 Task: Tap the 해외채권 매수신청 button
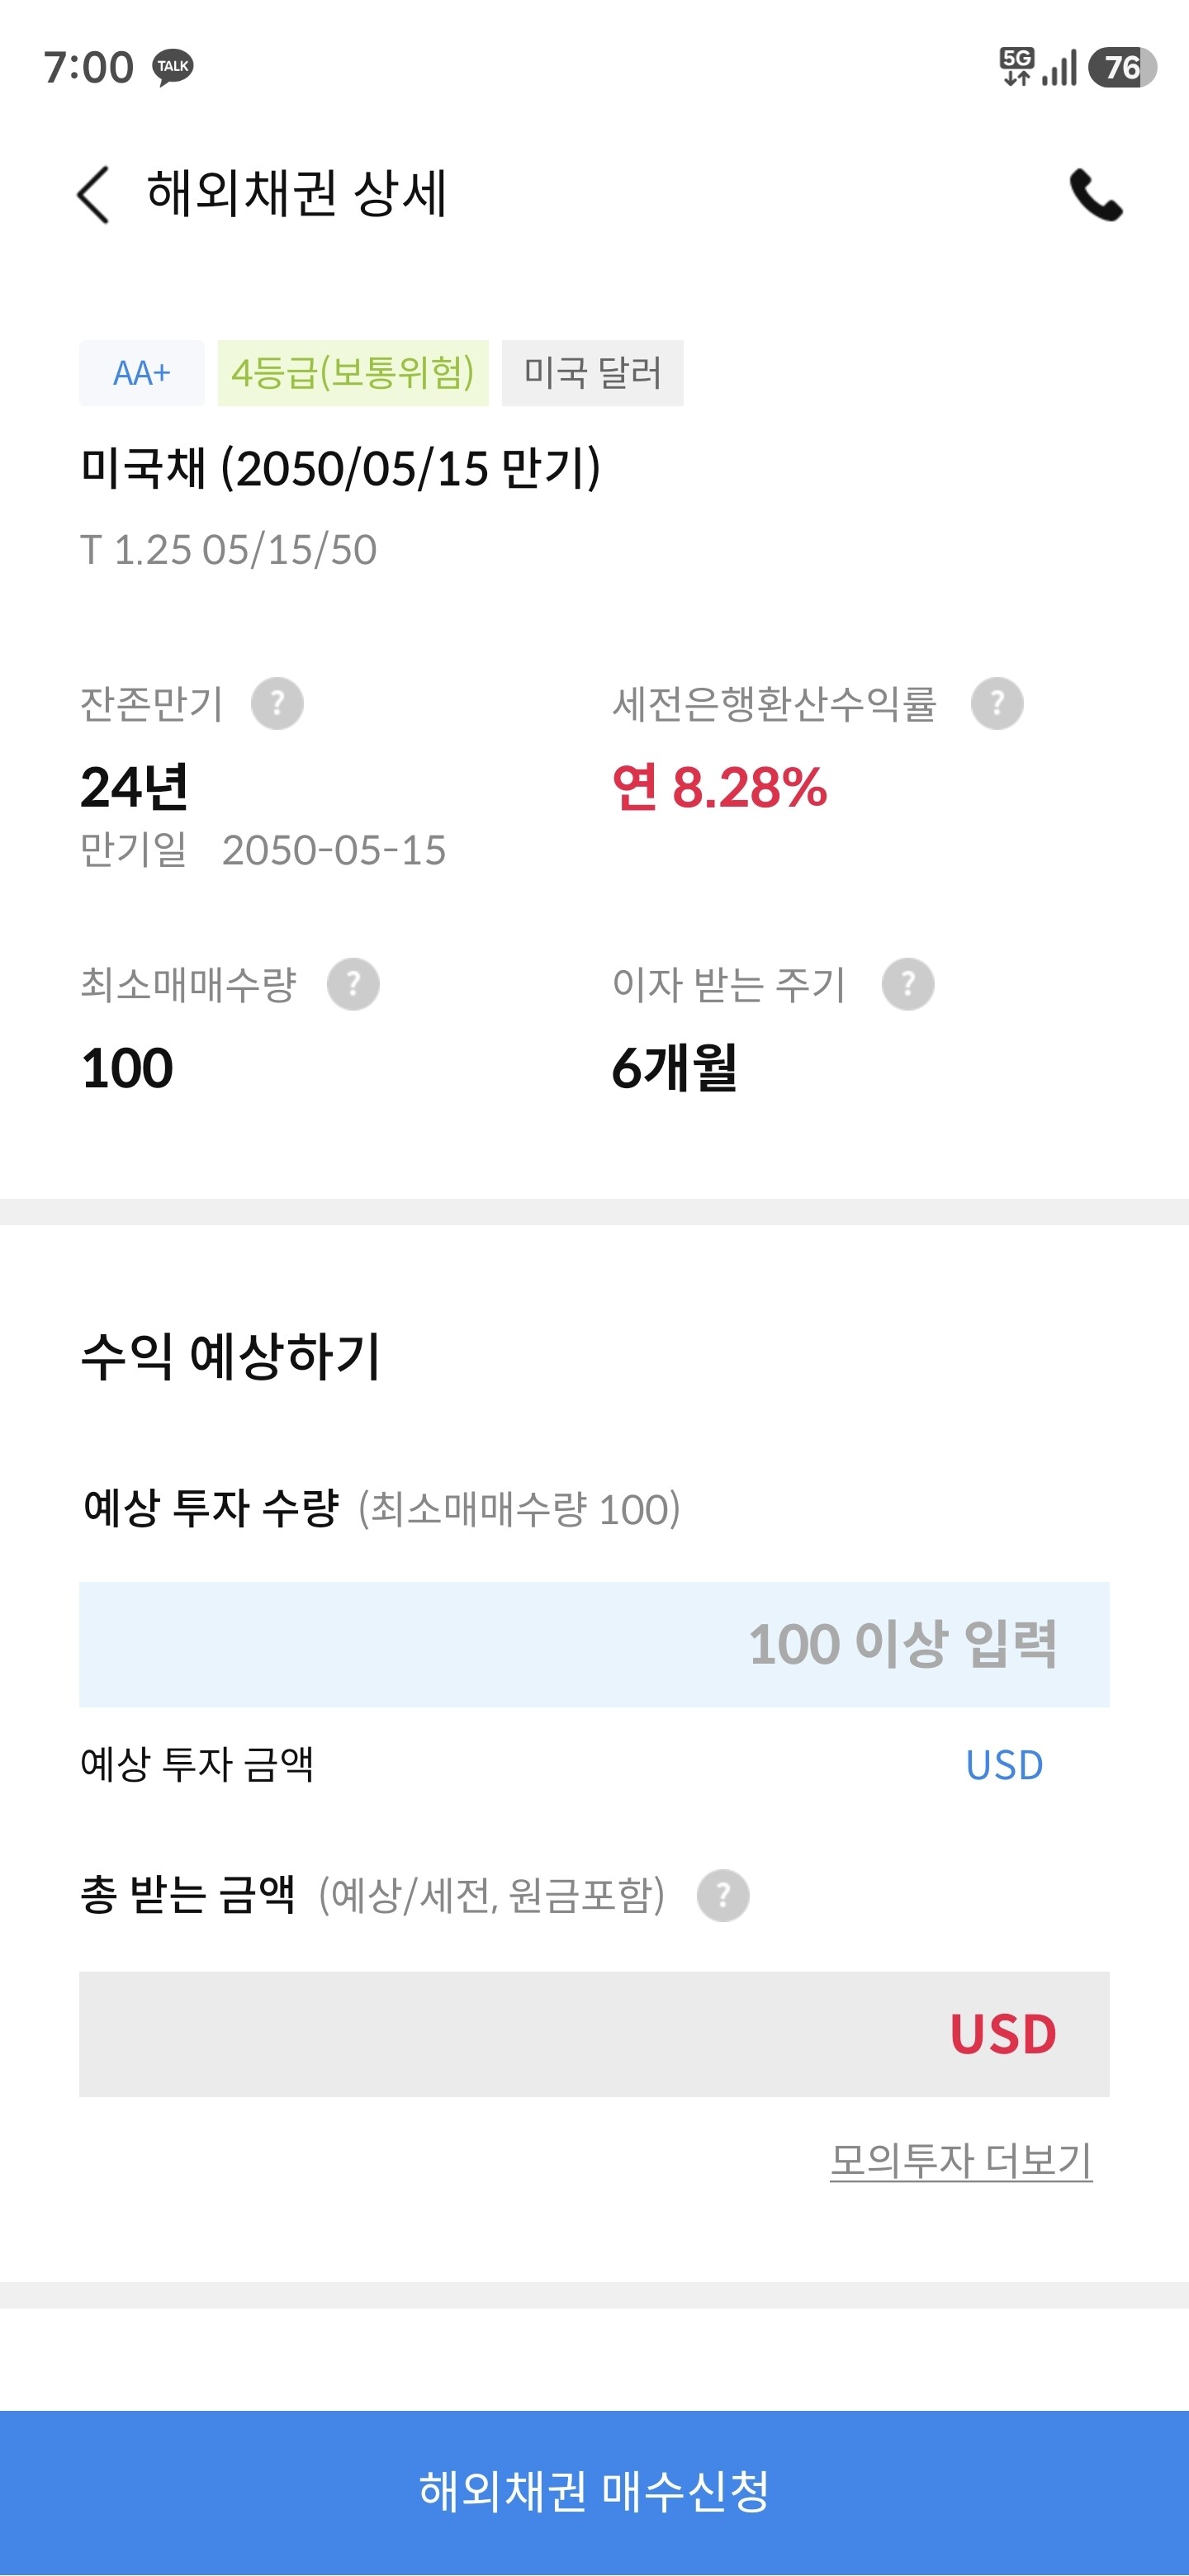click(594, 2491)
